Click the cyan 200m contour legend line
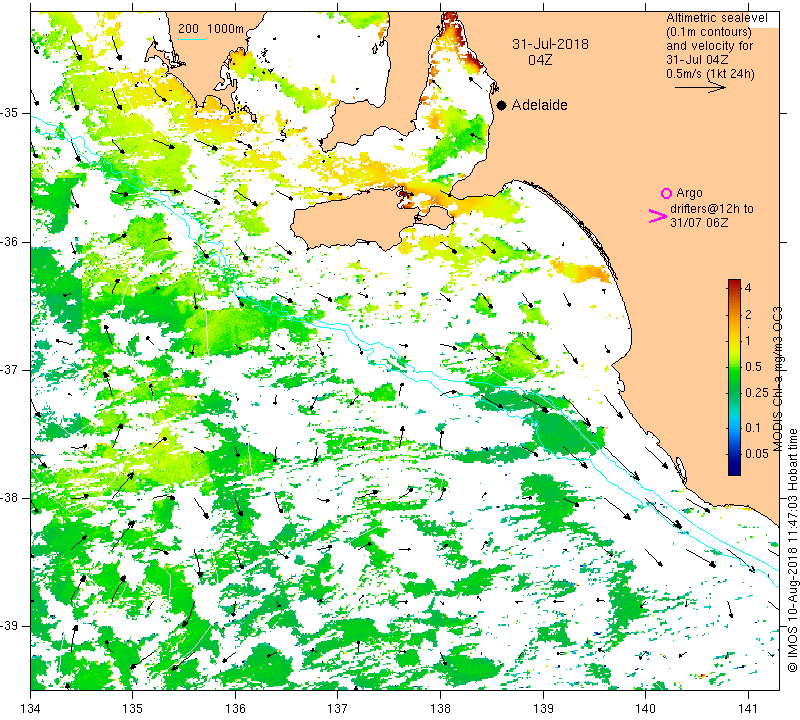 click(x=192, y=39)
